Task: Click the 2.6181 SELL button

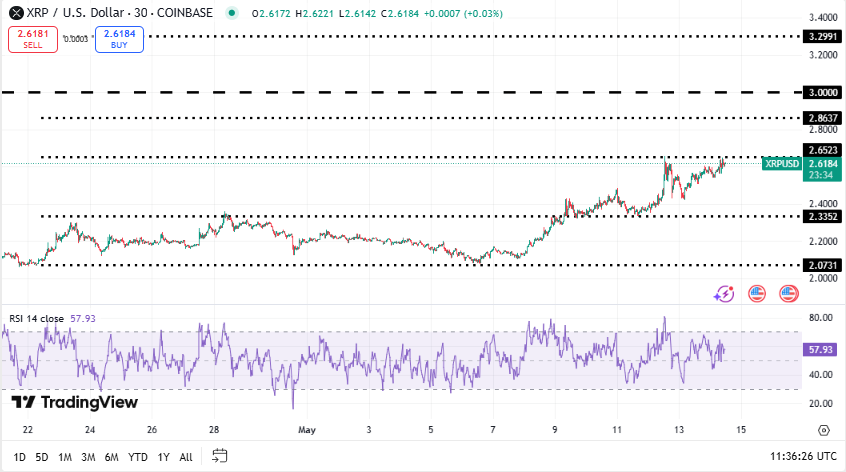Action: click(x=33, y=39)
